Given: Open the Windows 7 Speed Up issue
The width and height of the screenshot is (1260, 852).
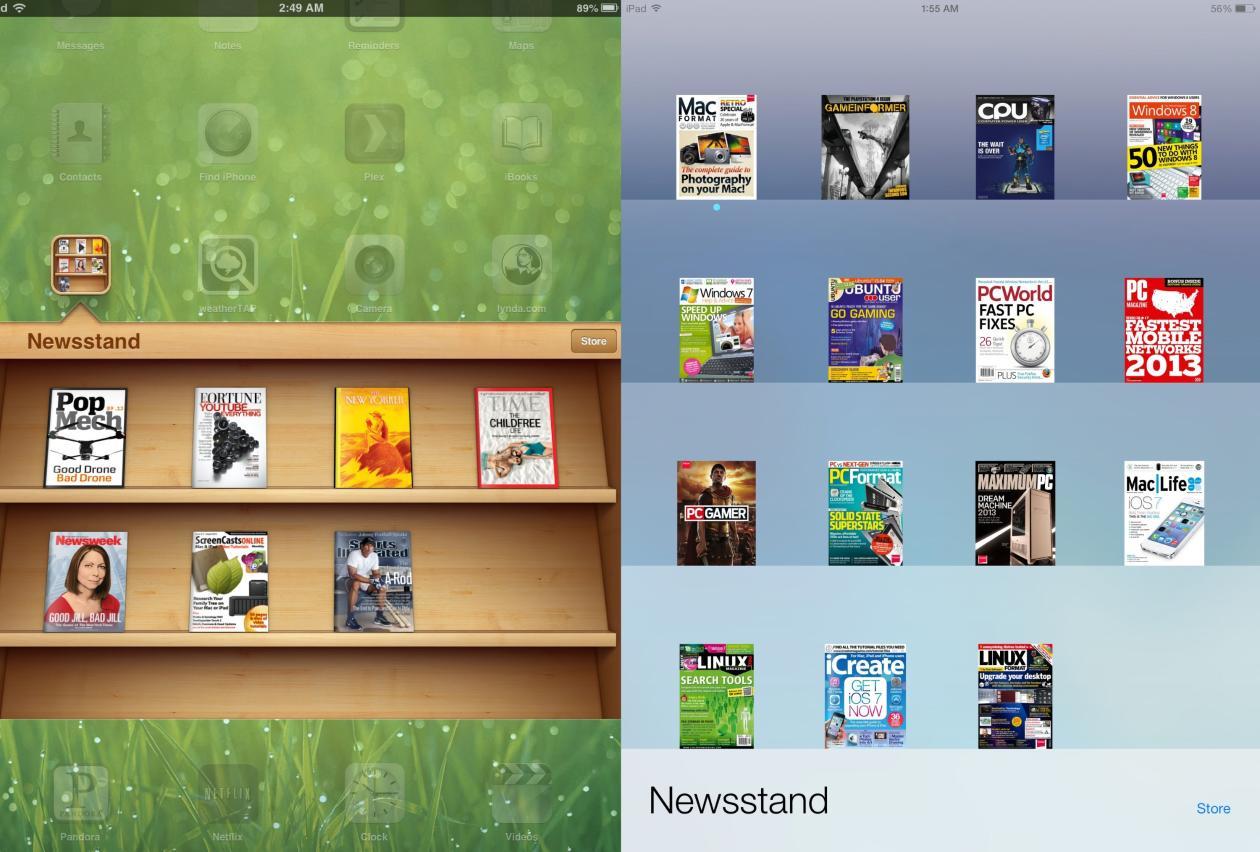Looking at the screenshot, I should pyautogui.click(x=716, y=330).
